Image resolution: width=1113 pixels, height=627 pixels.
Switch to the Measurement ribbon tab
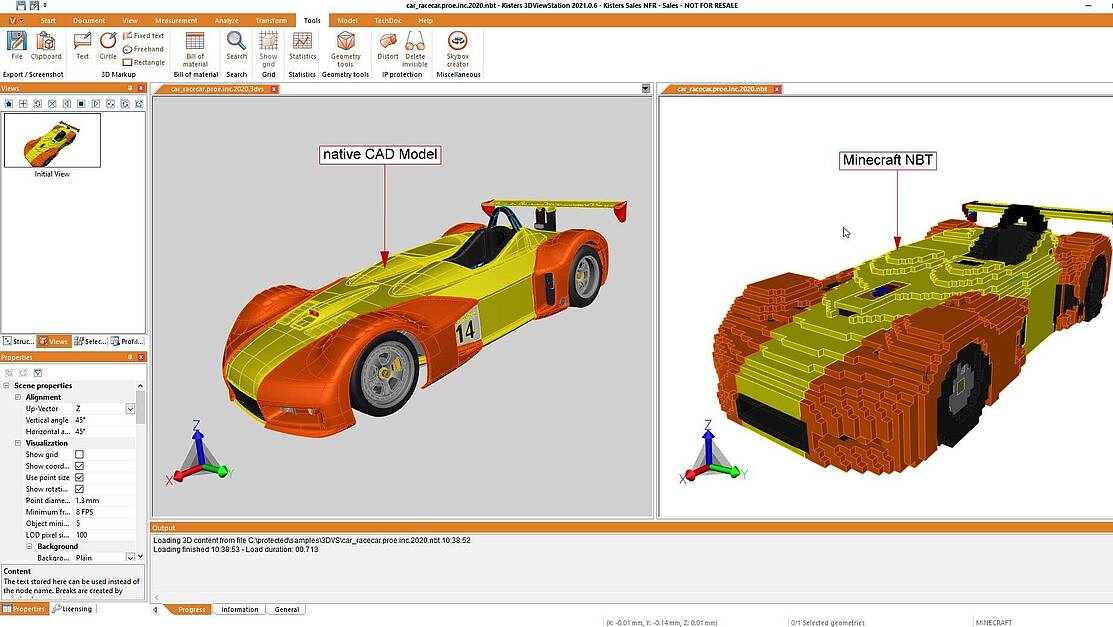(176, 21)
